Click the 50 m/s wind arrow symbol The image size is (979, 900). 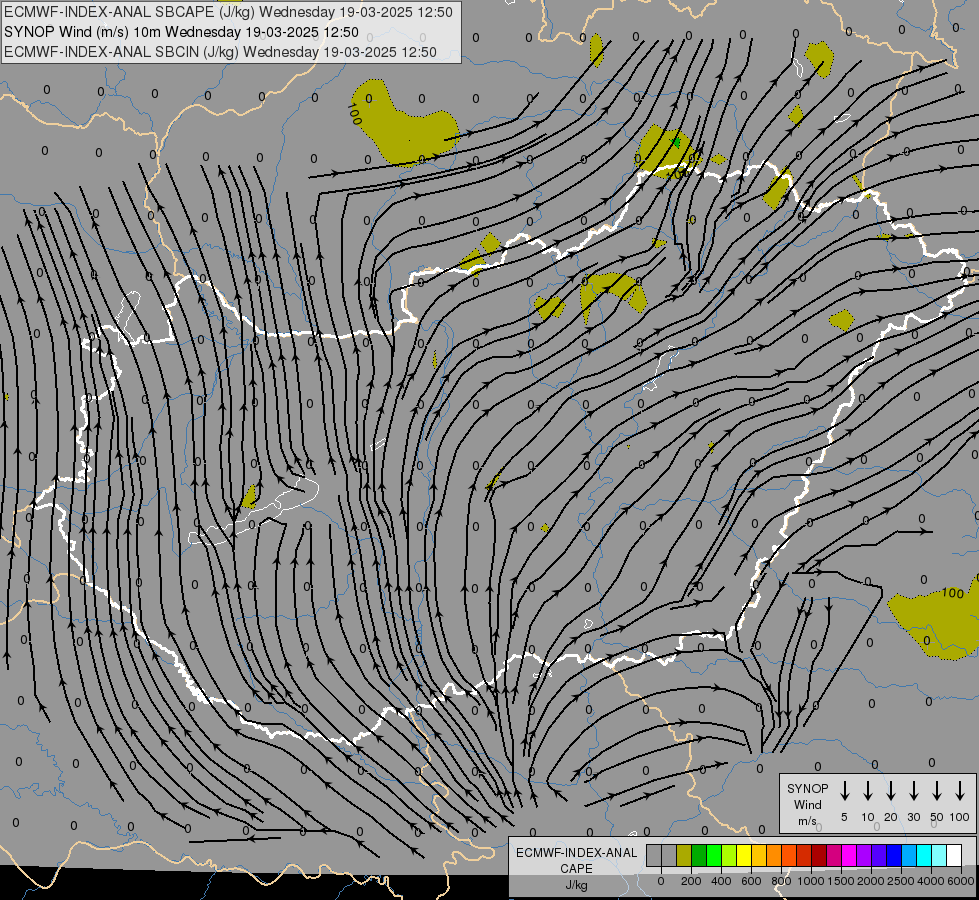pos(937,791)
